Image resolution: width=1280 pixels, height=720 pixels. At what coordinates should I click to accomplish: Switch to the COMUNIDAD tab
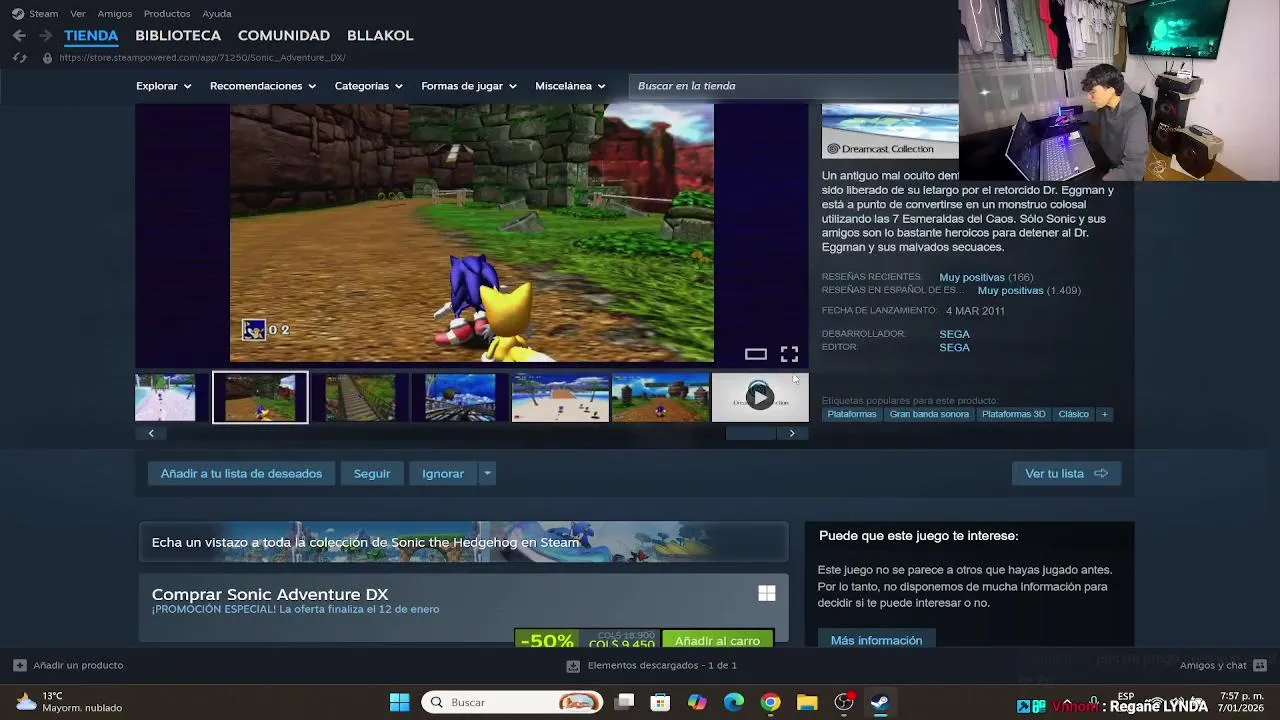284,35
